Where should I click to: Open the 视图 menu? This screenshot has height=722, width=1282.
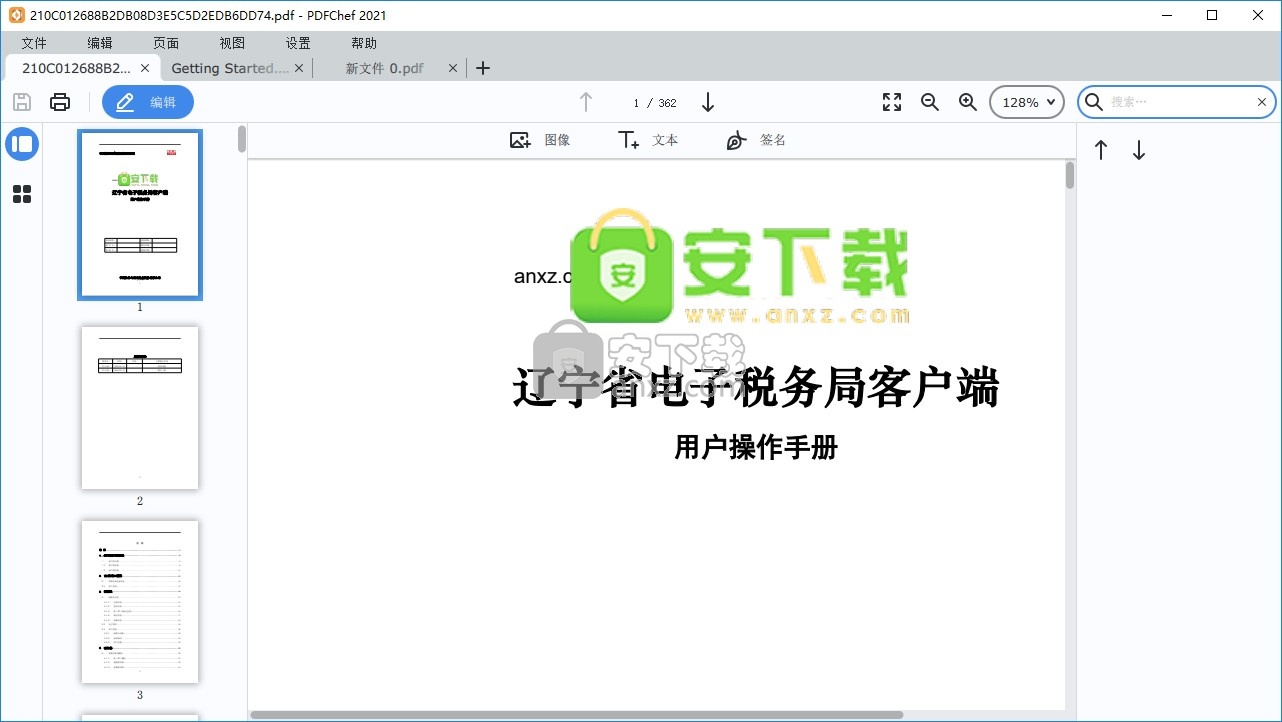pos(232,43)
